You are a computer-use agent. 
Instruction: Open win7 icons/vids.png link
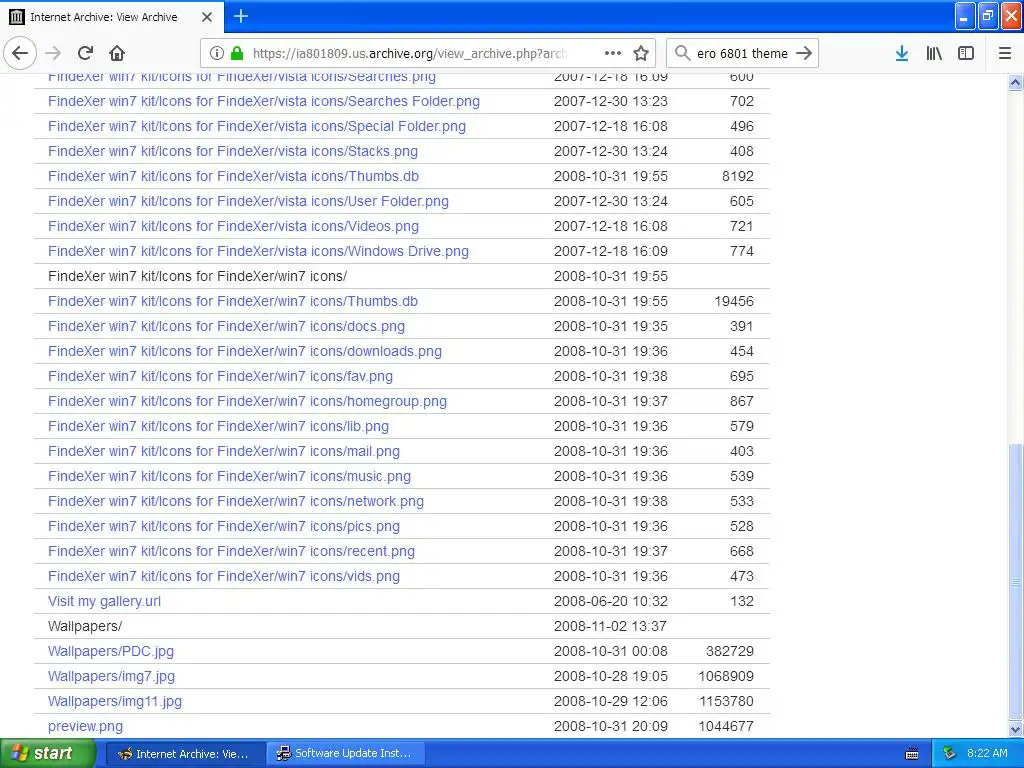click(224, 576)
